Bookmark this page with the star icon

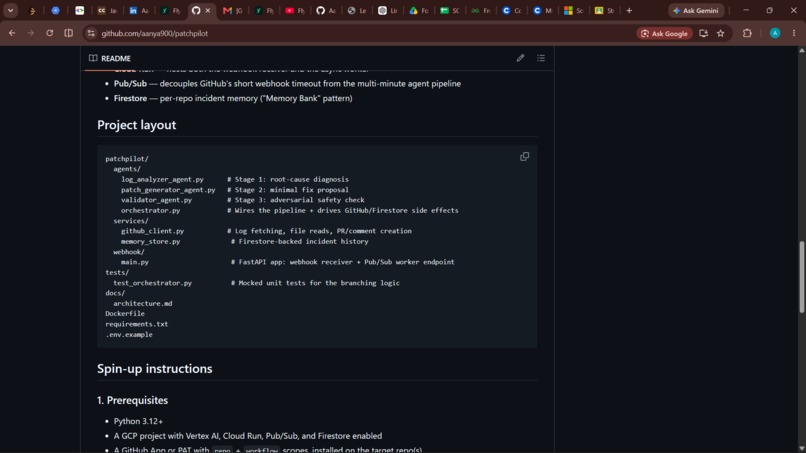coord(721,33)
